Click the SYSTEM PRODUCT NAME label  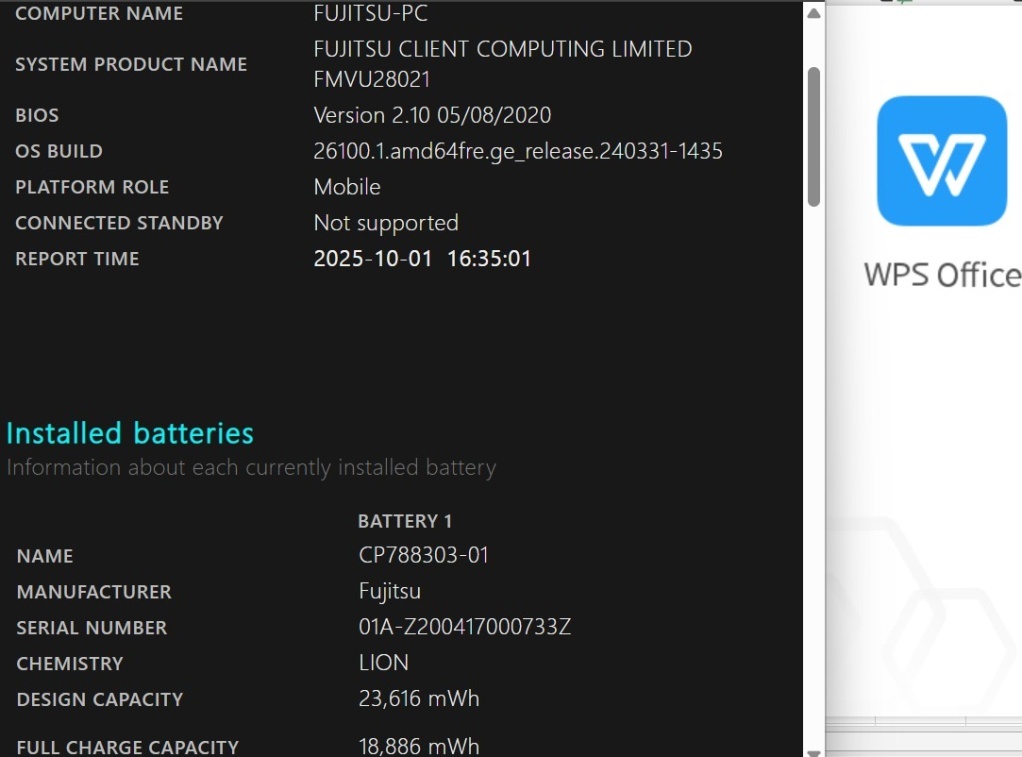point(131,64)
